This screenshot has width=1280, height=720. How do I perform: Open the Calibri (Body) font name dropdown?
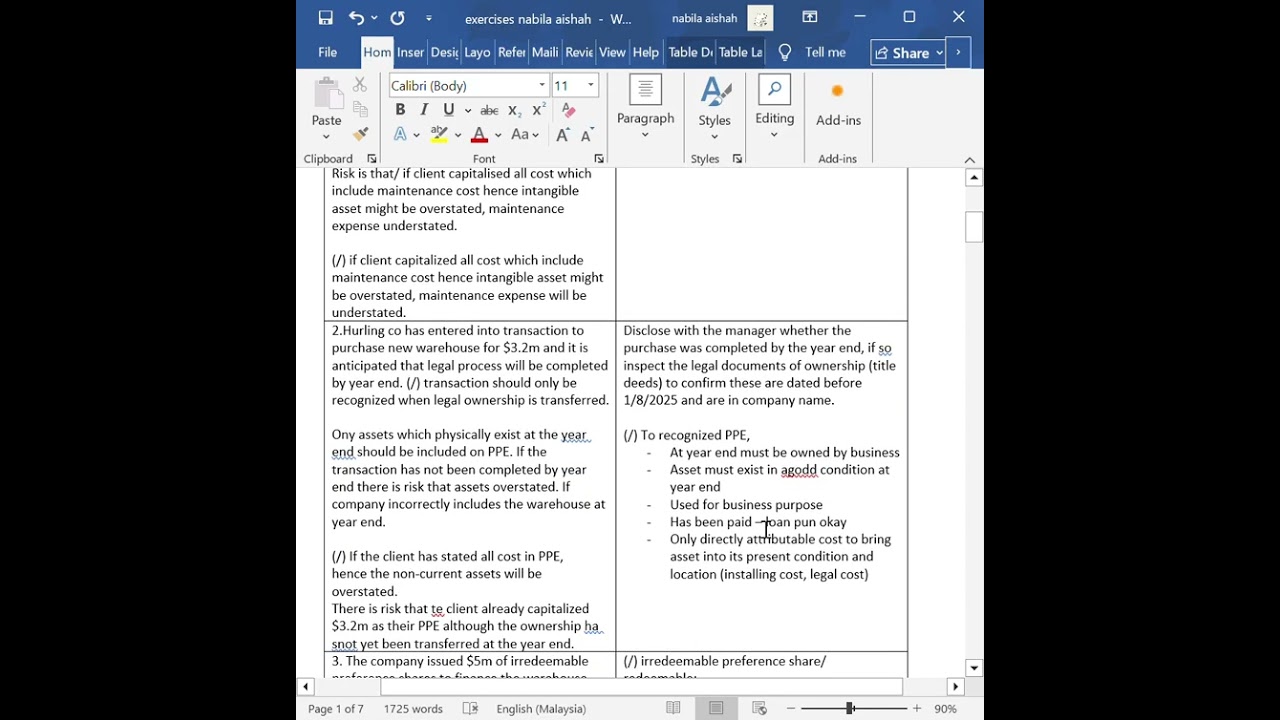(542, 85)
